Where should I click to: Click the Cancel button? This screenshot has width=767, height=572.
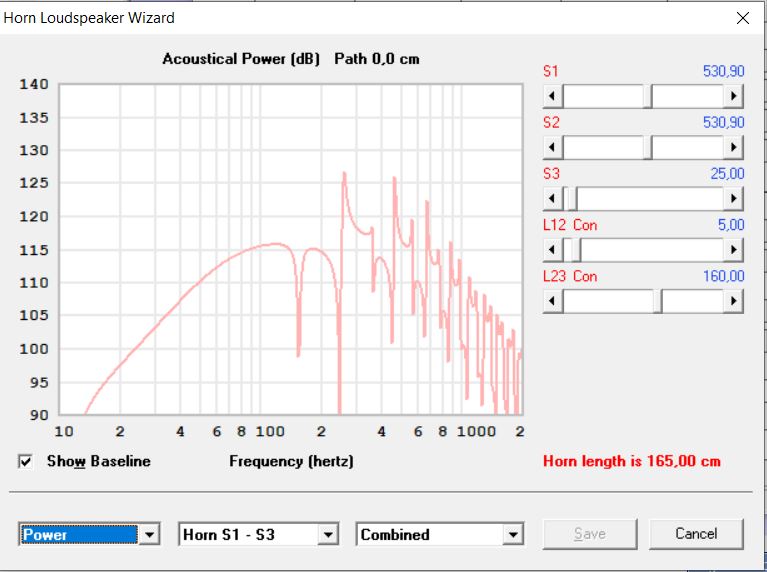tap(696, 534)
